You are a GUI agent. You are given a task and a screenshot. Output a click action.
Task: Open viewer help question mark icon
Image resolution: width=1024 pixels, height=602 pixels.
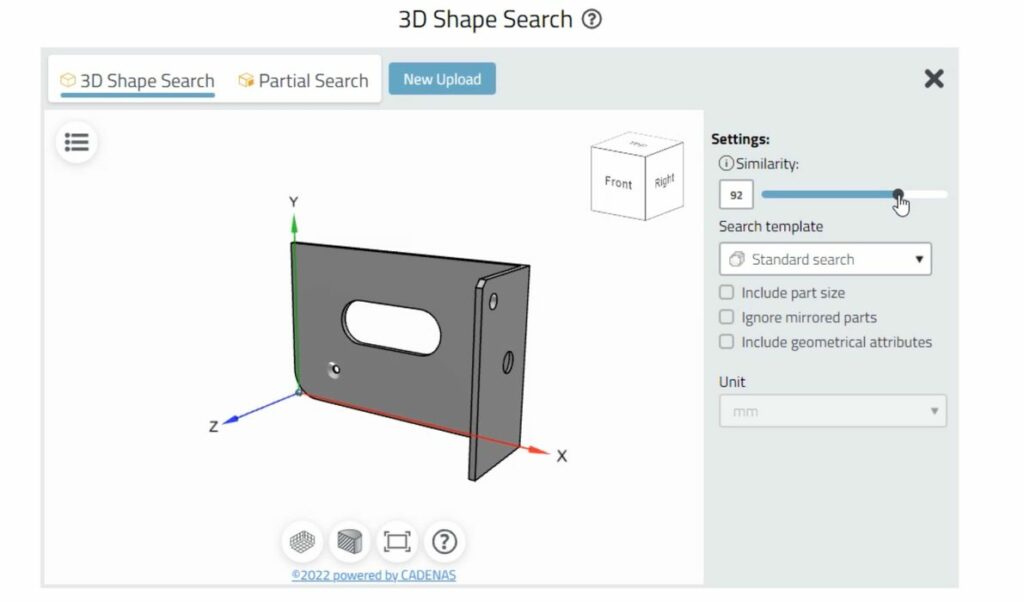444,542
